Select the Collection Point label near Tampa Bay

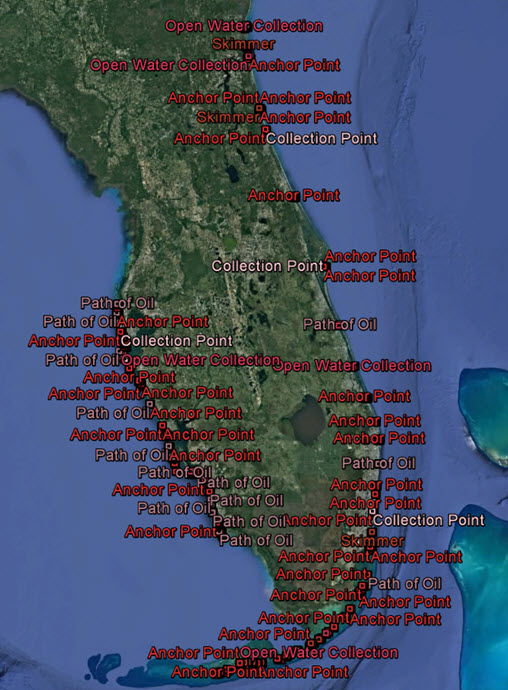(x=177, y=341)
